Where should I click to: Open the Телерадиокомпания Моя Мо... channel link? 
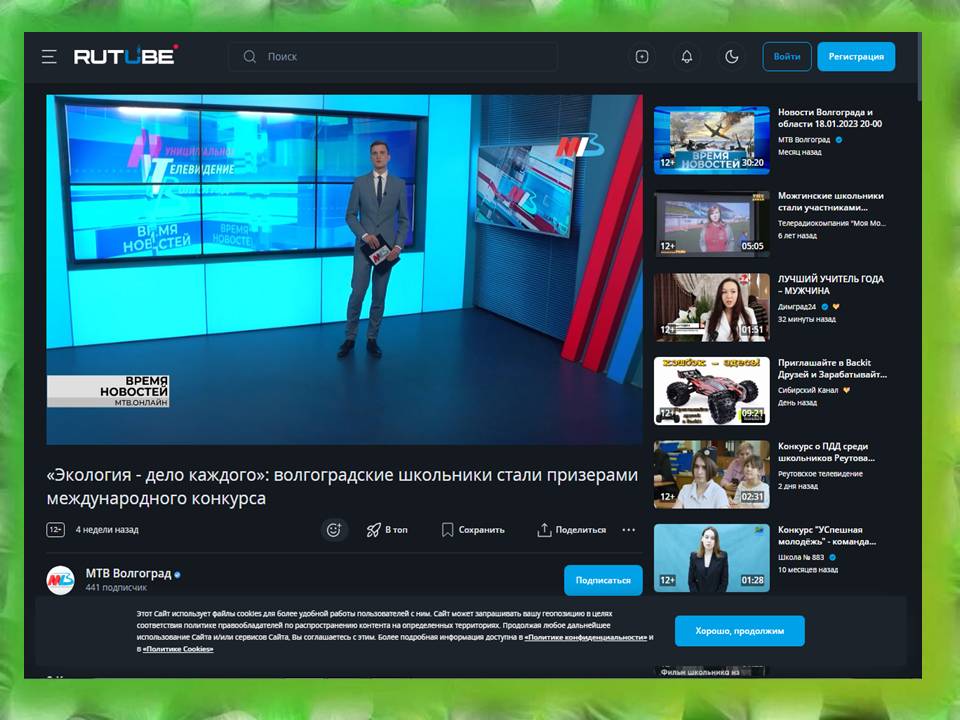pos(831,223)
